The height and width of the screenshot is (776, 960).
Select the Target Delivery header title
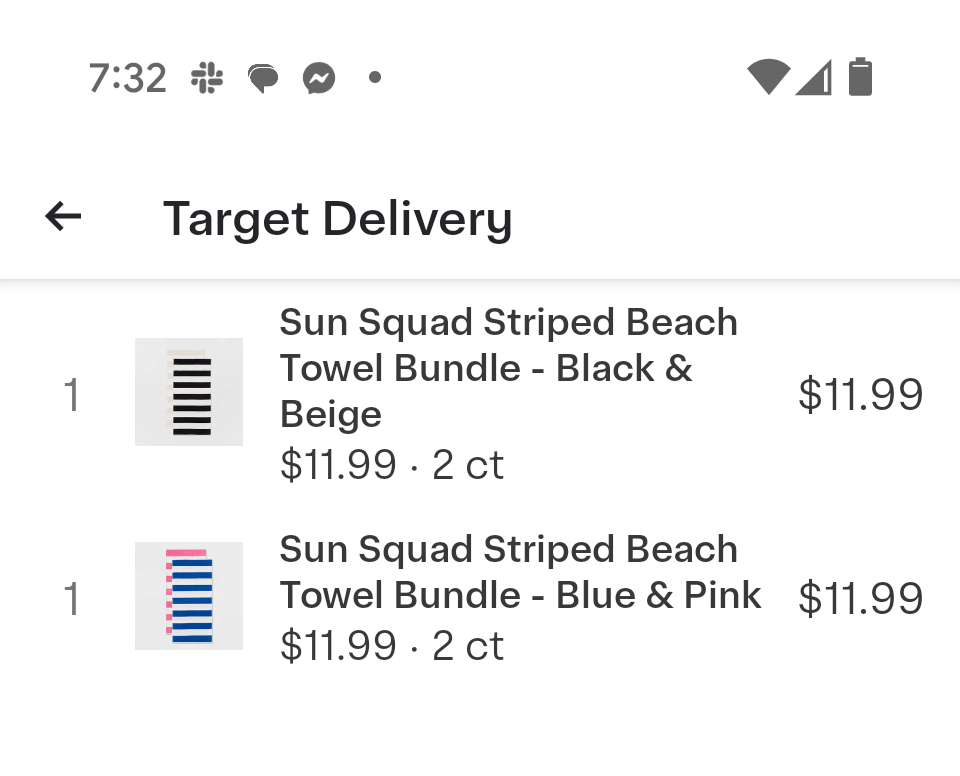[x=337, y=219]
